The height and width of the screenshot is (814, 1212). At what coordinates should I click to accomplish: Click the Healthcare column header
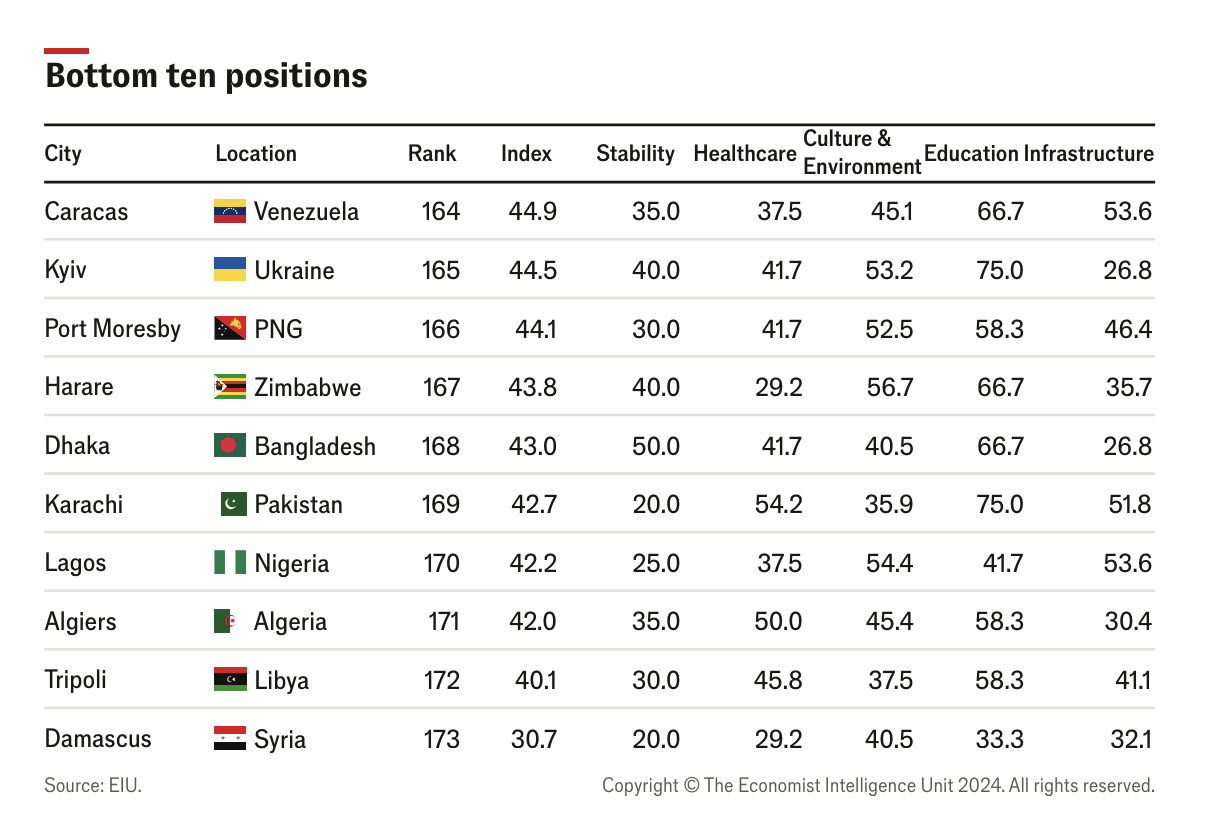745,153
